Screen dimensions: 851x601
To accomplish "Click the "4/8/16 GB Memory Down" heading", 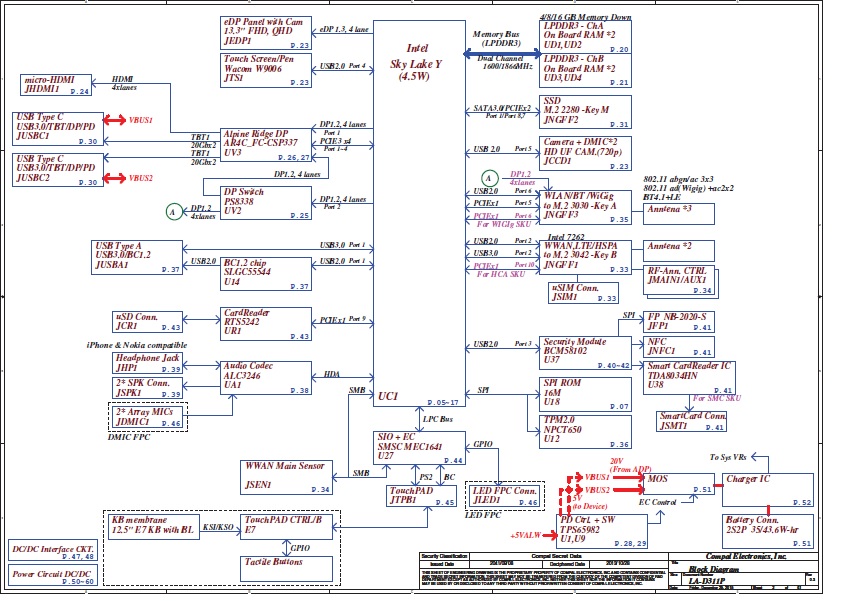I will coord(586,17).
